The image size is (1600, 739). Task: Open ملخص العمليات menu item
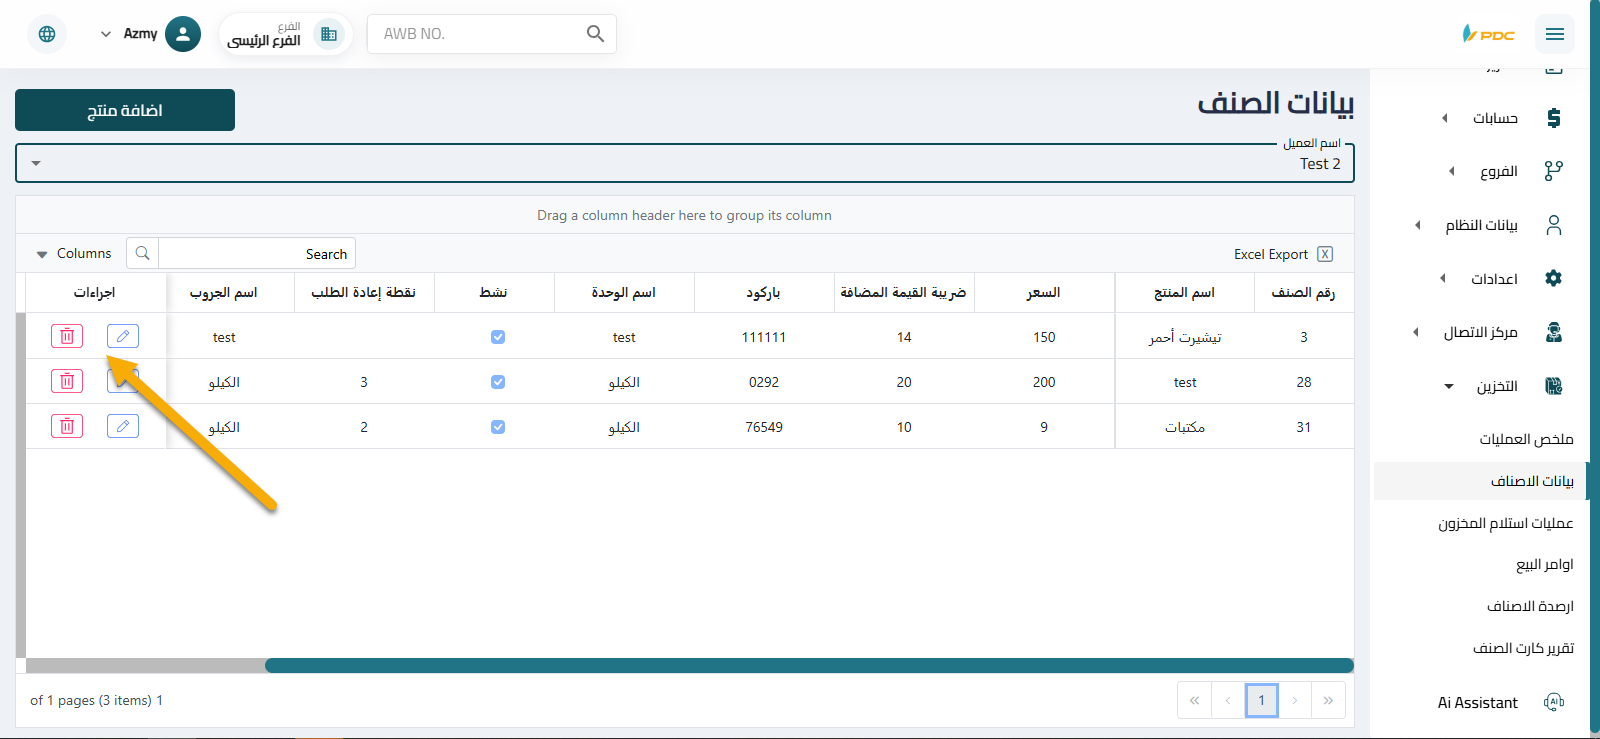[1526, 439]
